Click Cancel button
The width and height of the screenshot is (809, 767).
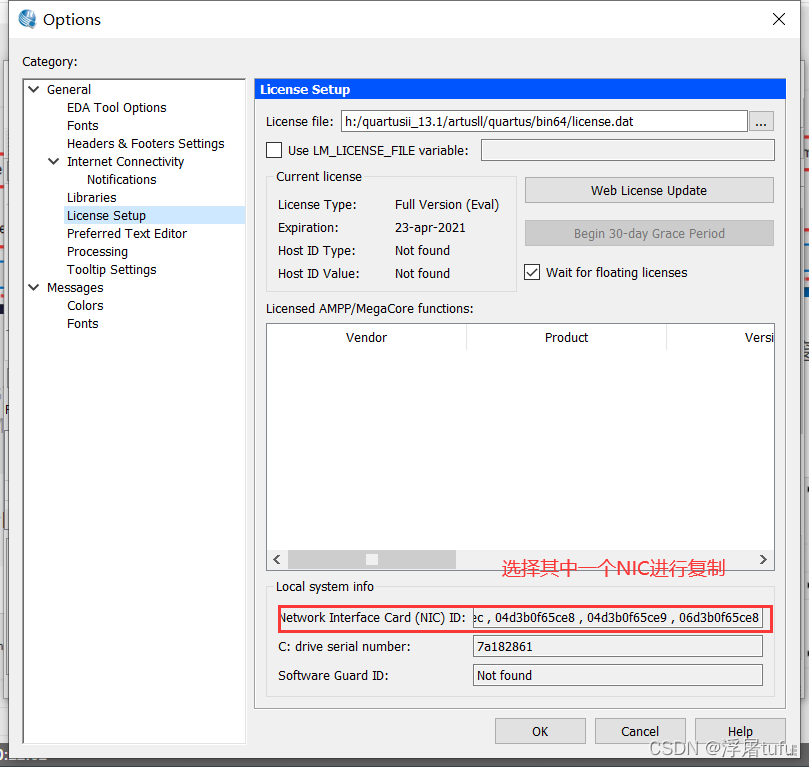pos(640,731)
